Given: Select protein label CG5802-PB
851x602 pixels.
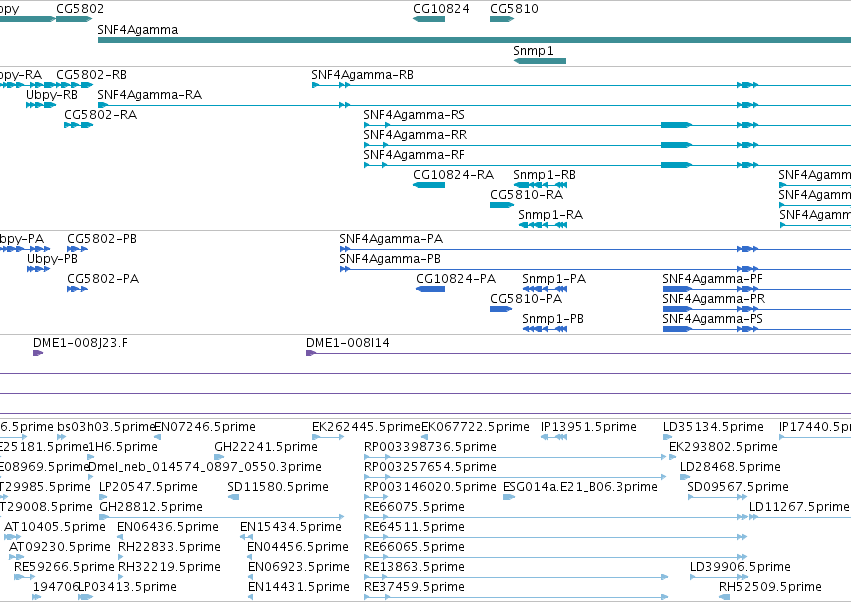Looking at the screenshot, I should click(102, 239).
